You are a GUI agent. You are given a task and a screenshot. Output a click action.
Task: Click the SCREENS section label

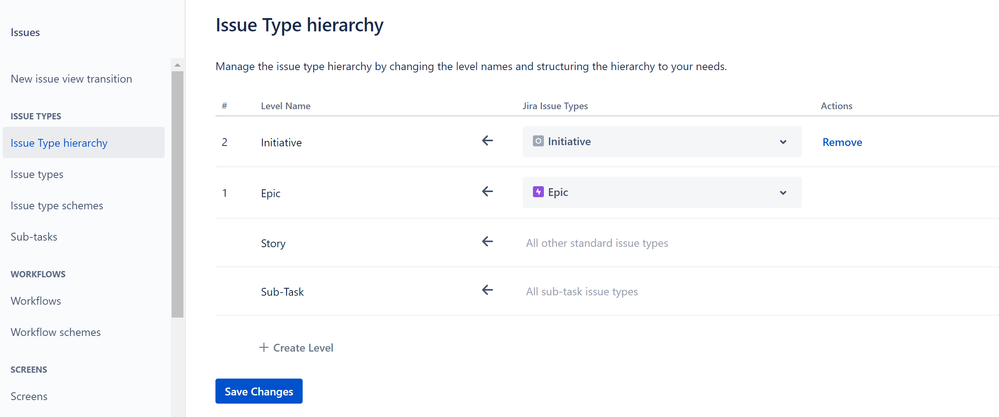(x=29, y=369)
